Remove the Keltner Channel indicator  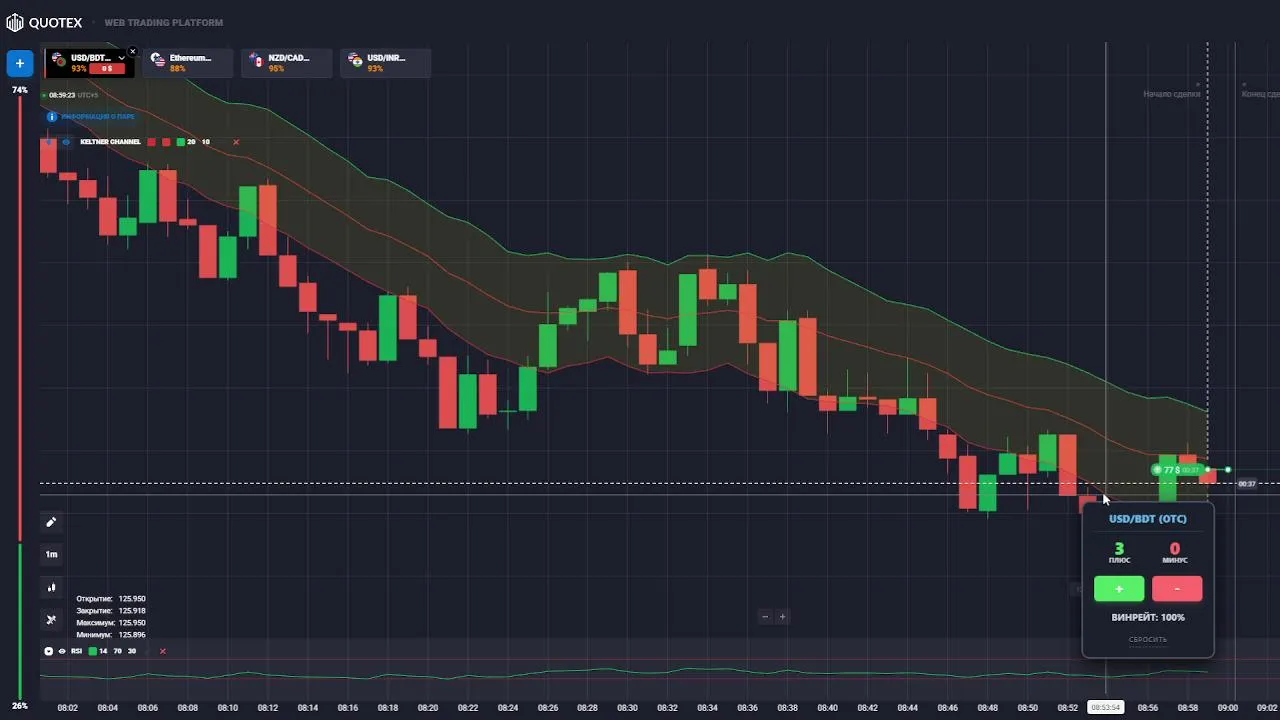tap(236, 142)
